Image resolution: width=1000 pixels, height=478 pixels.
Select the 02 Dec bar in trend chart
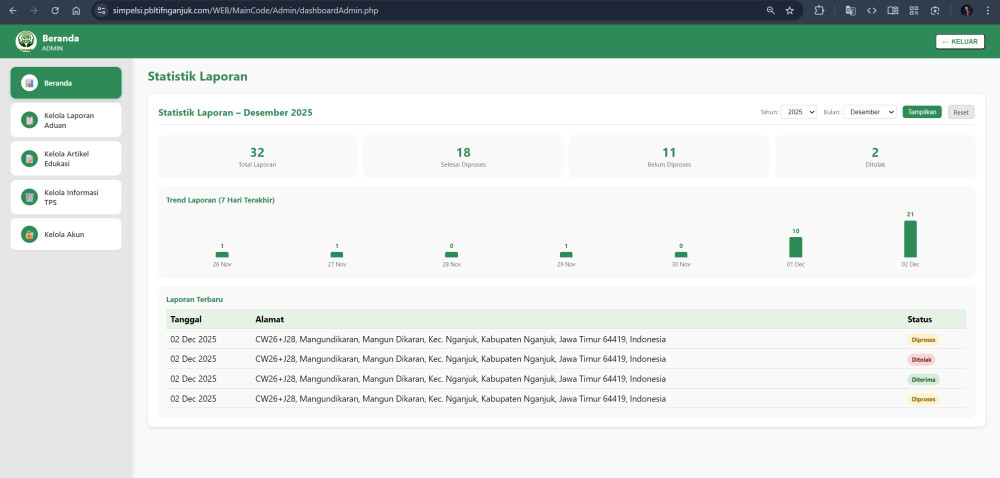910,239
